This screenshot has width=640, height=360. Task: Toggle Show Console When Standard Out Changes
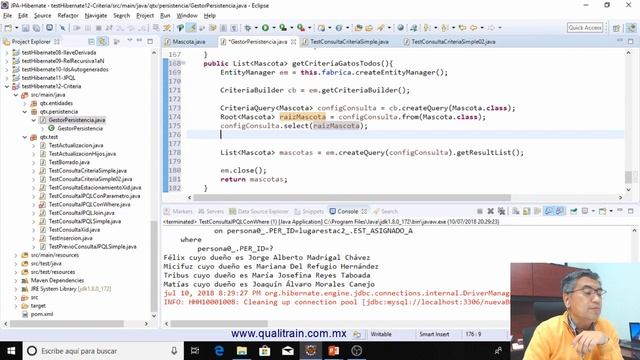point(549,211)
